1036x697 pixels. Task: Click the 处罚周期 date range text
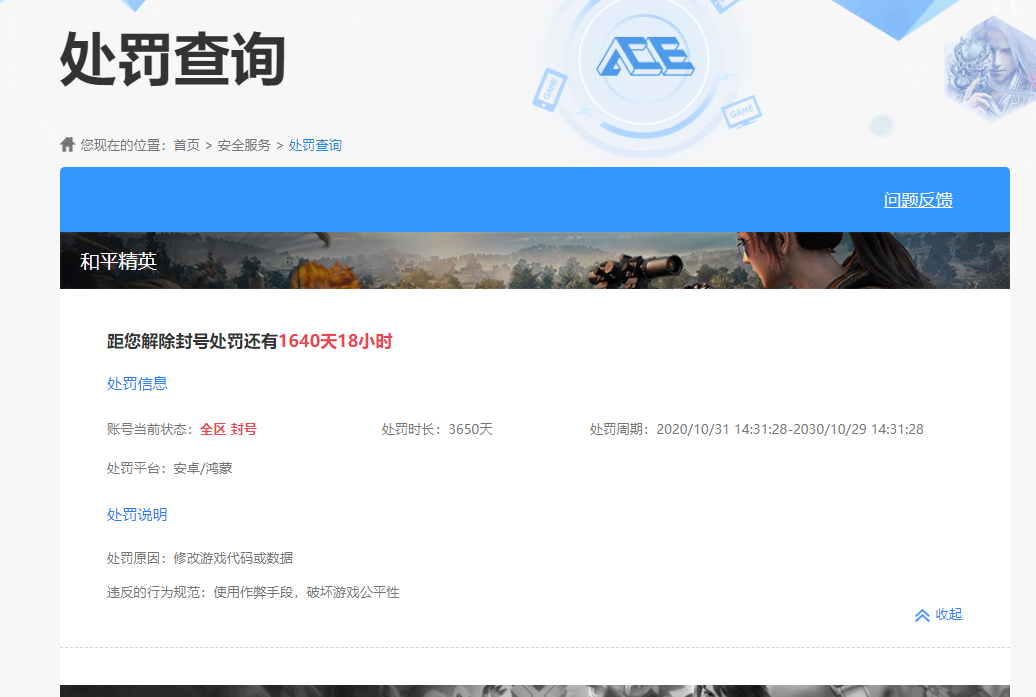[757, 429]
